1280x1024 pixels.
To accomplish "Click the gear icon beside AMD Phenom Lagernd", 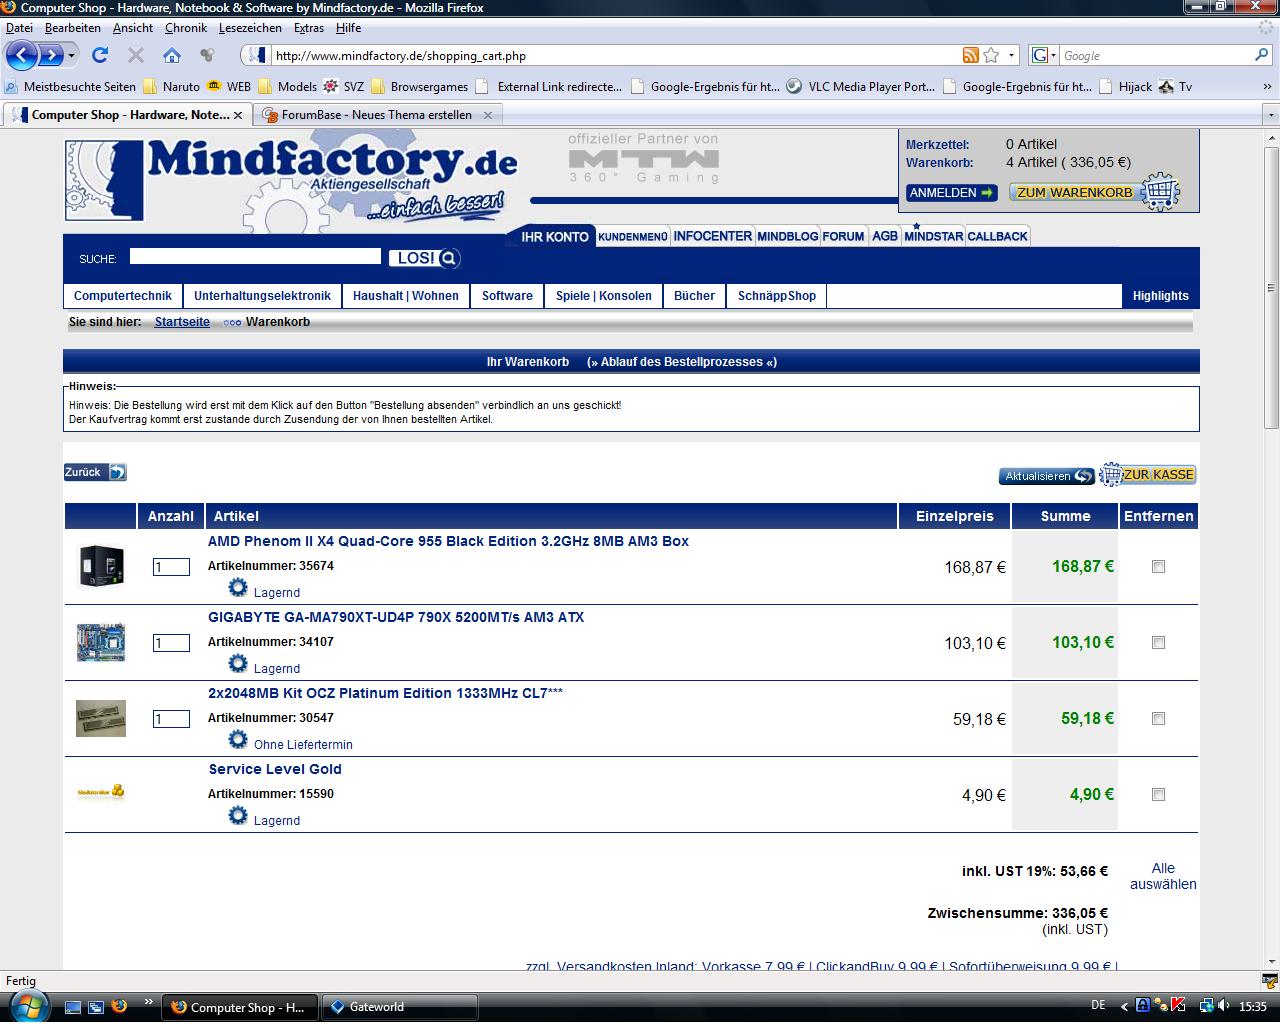I will pyautogui.click(x=238, y=587).
